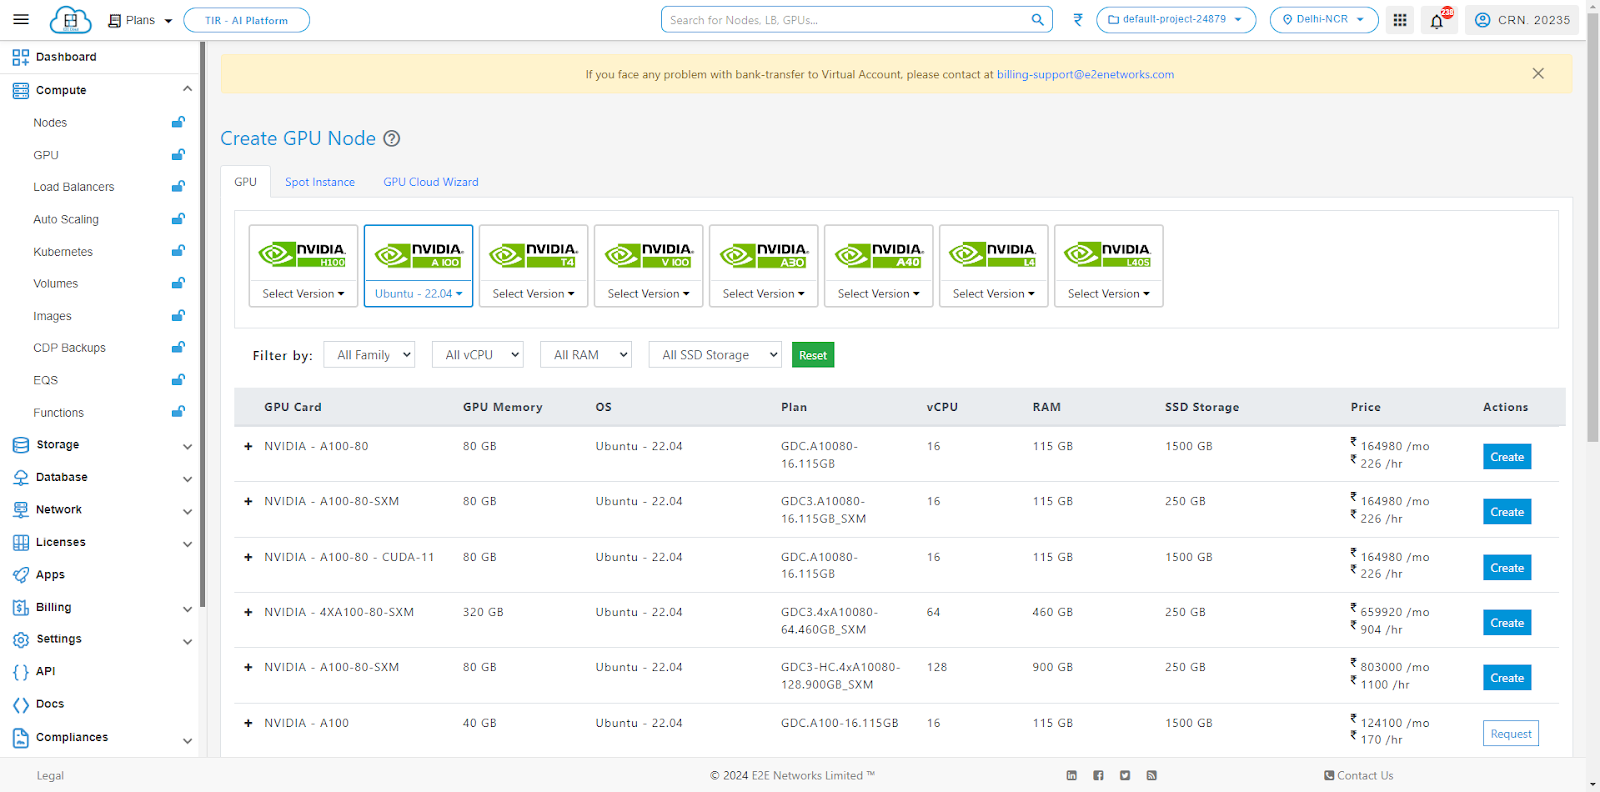This screenshot has height=792, width=1600.
Task: Click lock icon next to Kubernetes
Action: 178,251
